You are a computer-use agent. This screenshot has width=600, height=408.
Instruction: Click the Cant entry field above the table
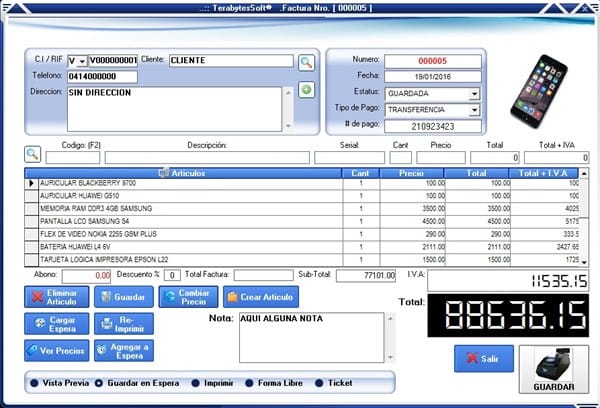(401, 158)
